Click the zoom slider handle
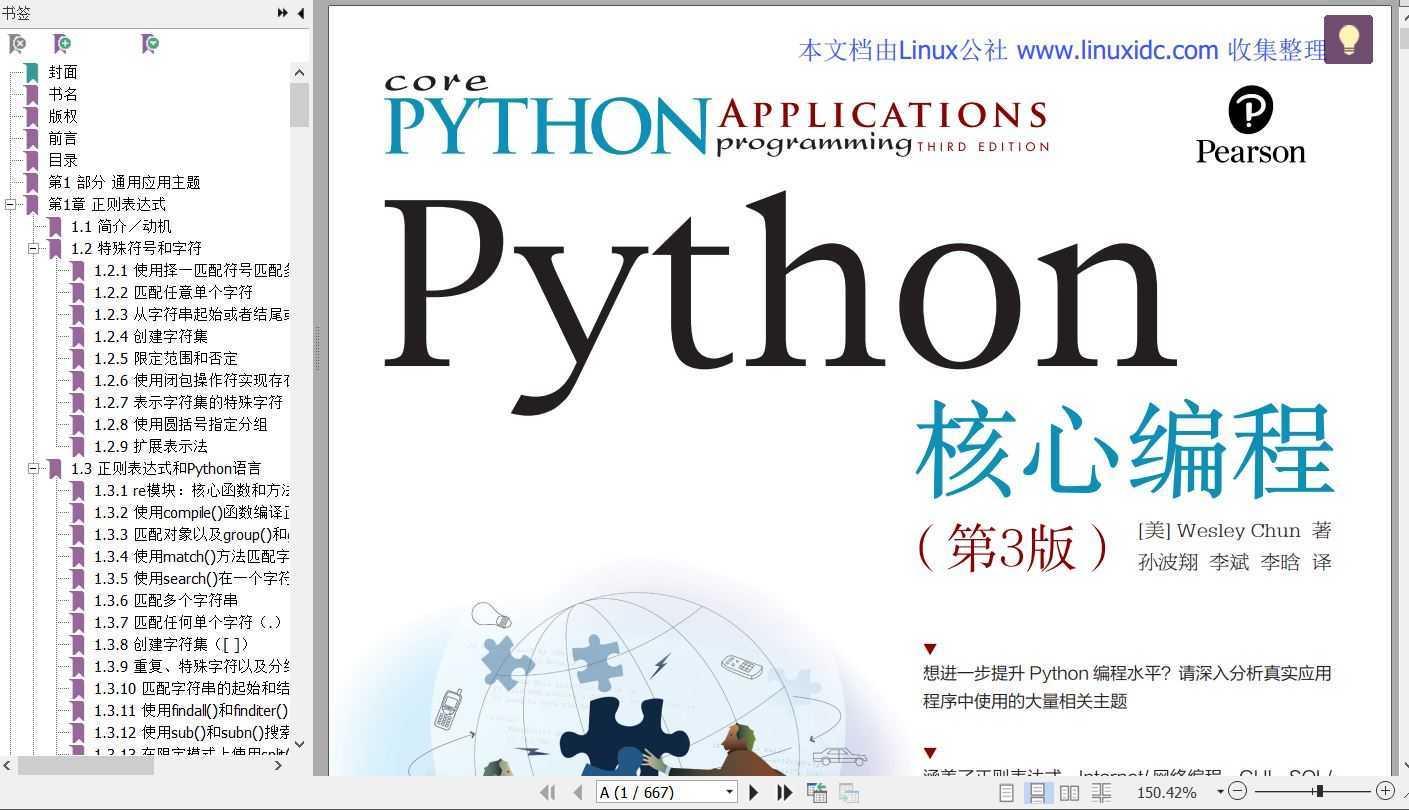The height and width of the screenshot is (810, 1409). point(1320,791)
